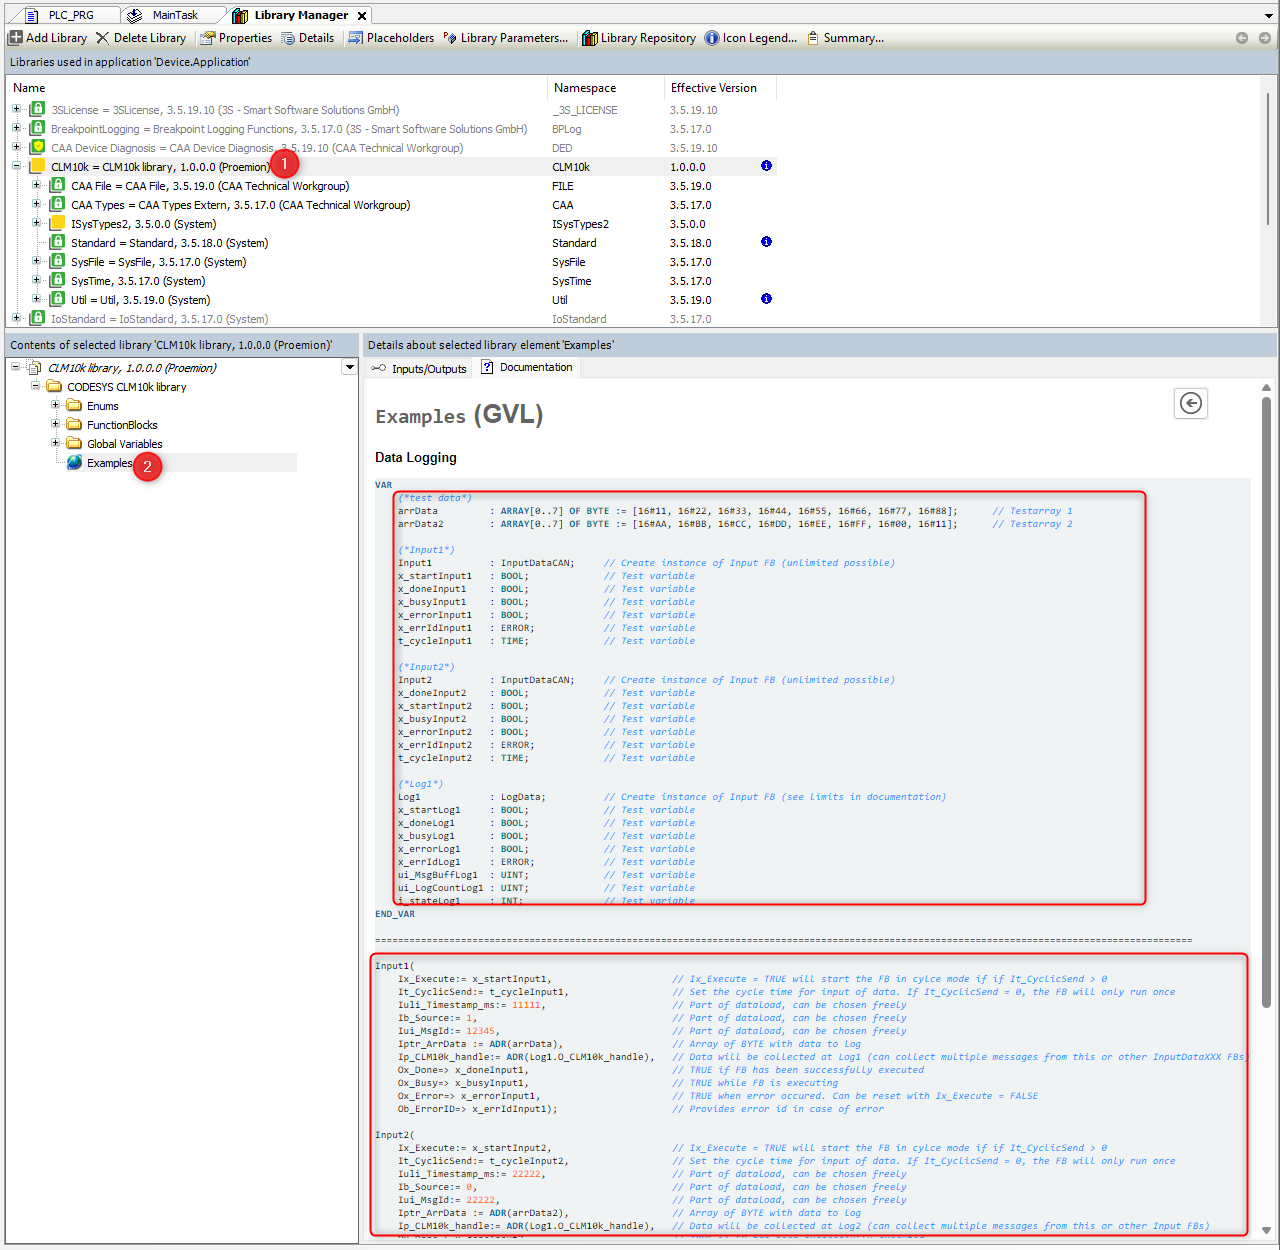The width and height of the screenshot is (1280, 1250).
Task: Expand the FunctionBlocks folder
Action: pos(56,424)
